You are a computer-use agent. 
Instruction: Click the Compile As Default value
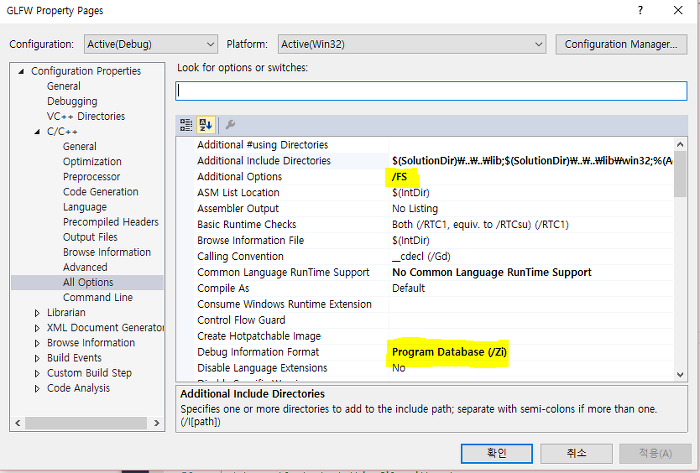click(x=408, y=288)
